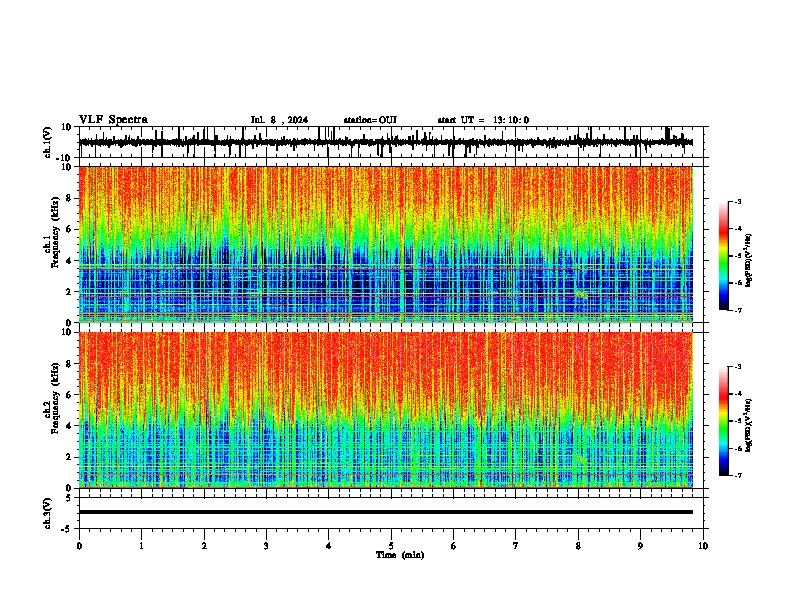Click the "-3" label on ch.2 colorbar
This screenshot has width=792, height=612.
pyautogui.click(x=738, y=367)
